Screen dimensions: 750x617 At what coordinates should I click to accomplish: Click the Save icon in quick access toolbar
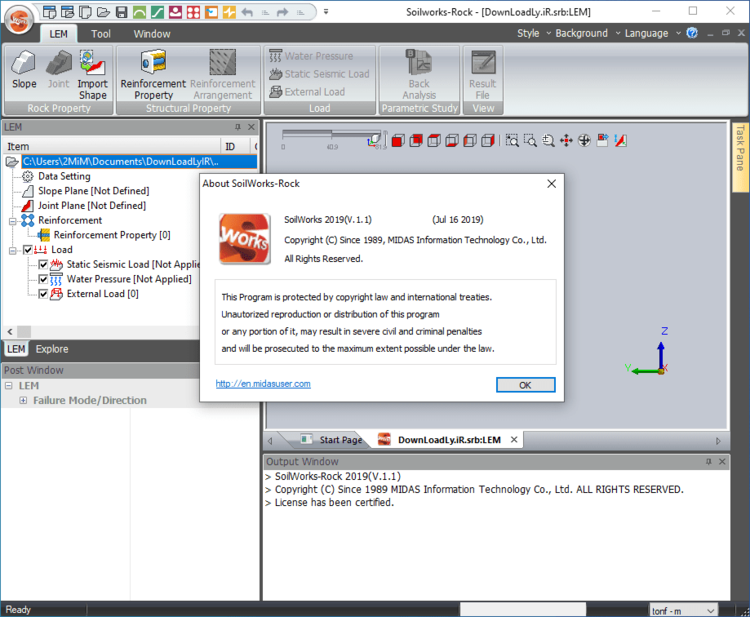coord(121,12)
